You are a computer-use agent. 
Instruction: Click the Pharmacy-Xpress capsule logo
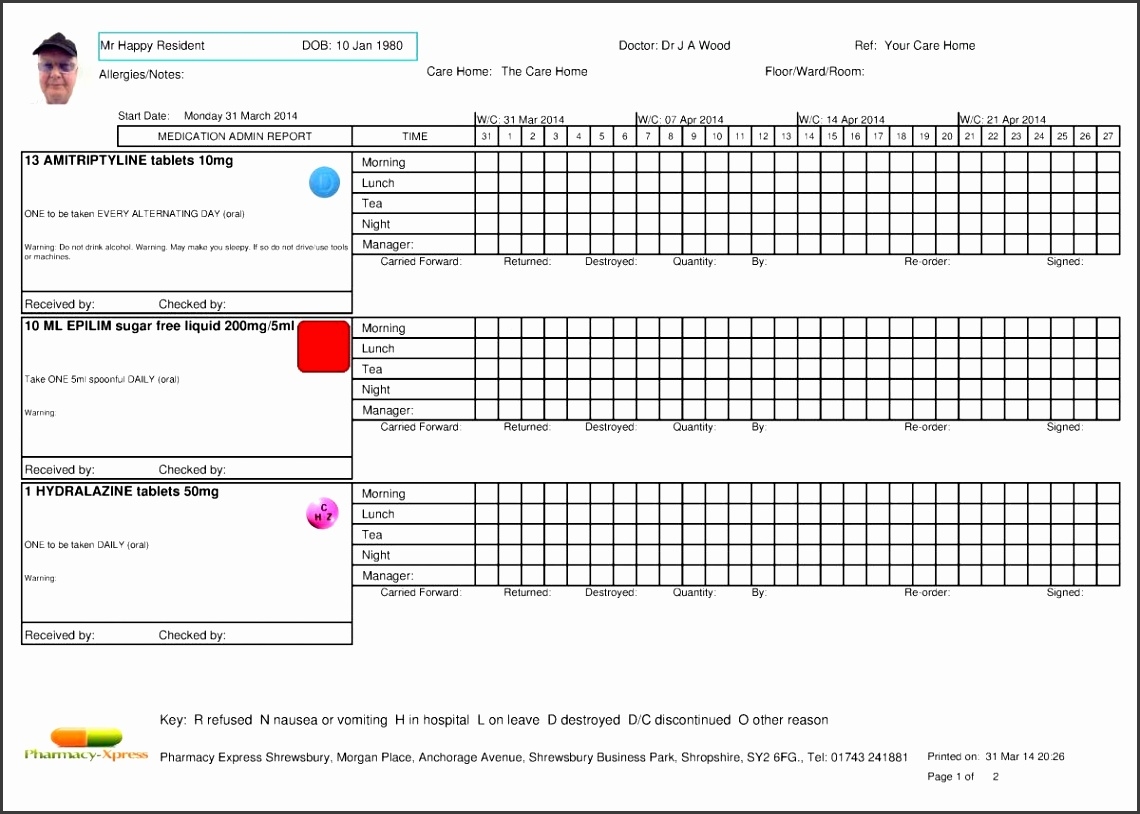[86, 744]
